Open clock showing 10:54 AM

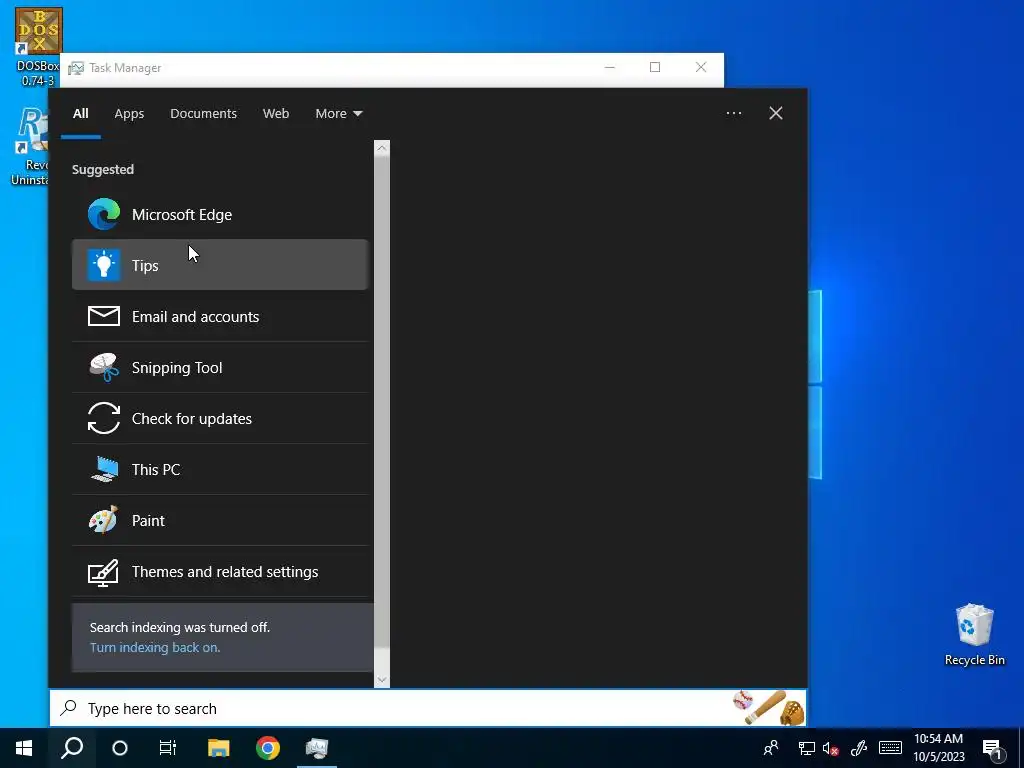coord(938,748)
